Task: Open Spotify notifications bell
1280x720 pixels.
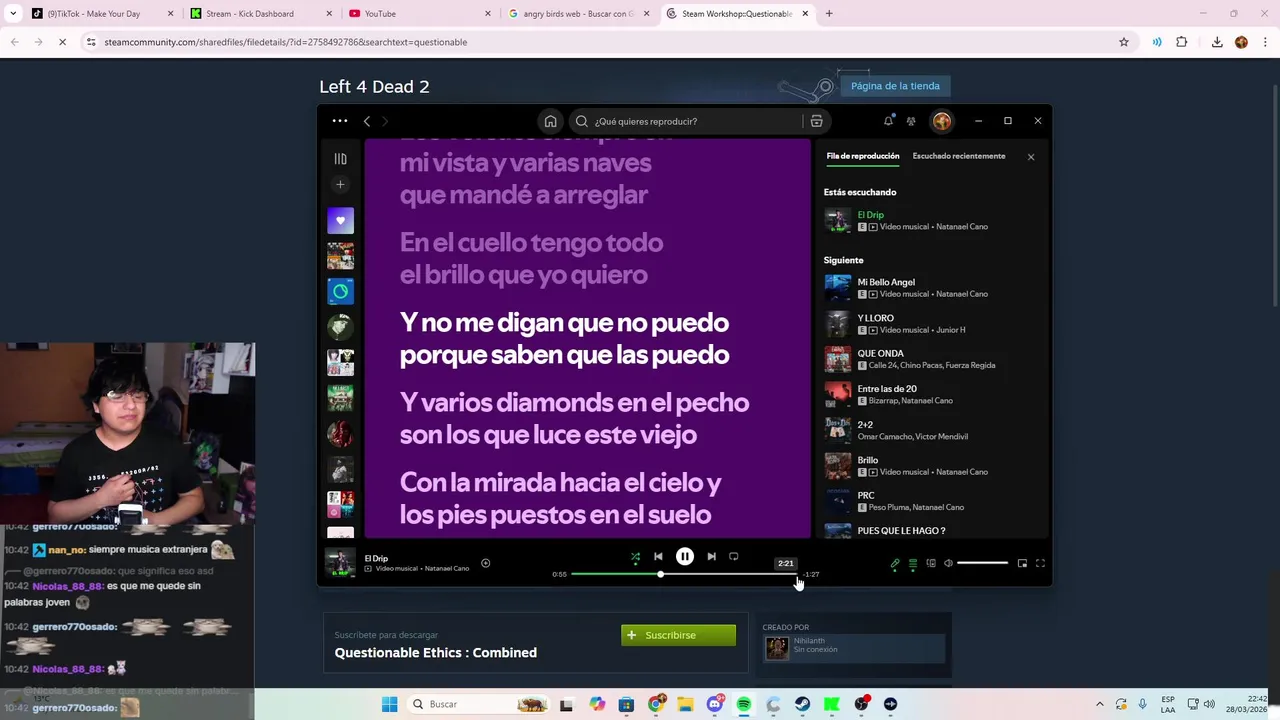Action: [888, 121]
